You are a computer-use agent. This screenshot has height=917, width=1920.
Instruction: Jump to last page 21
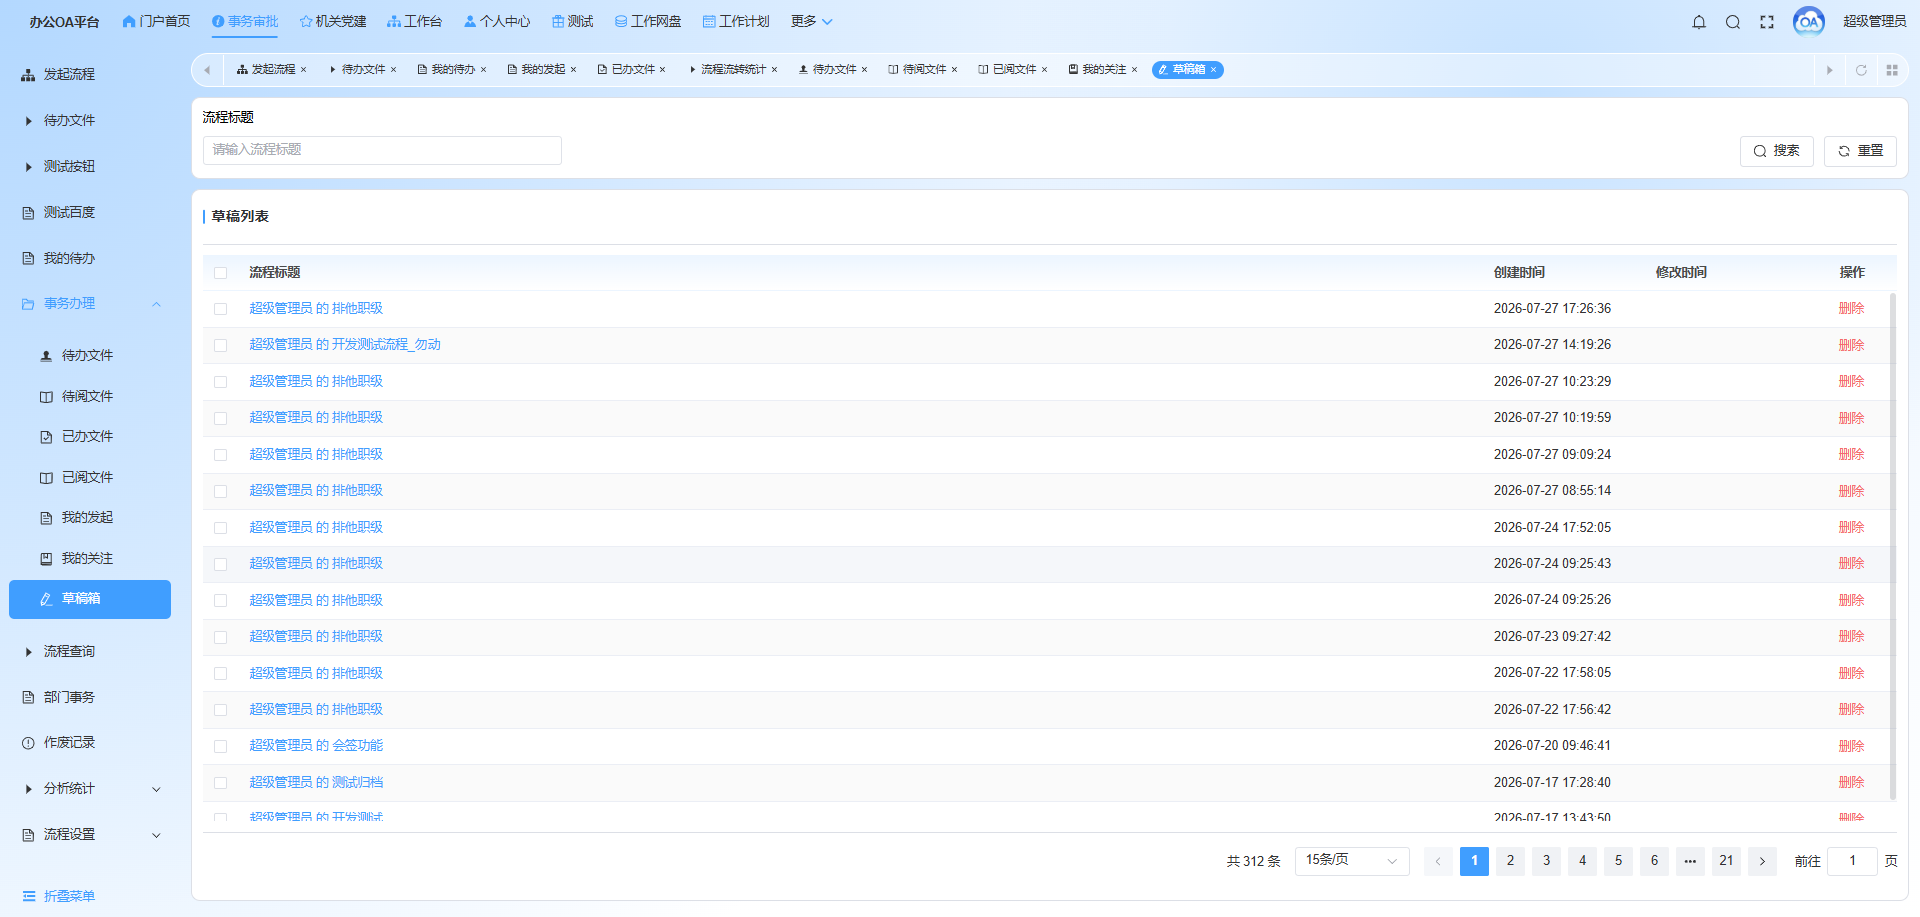click(x=1726, y=861)
